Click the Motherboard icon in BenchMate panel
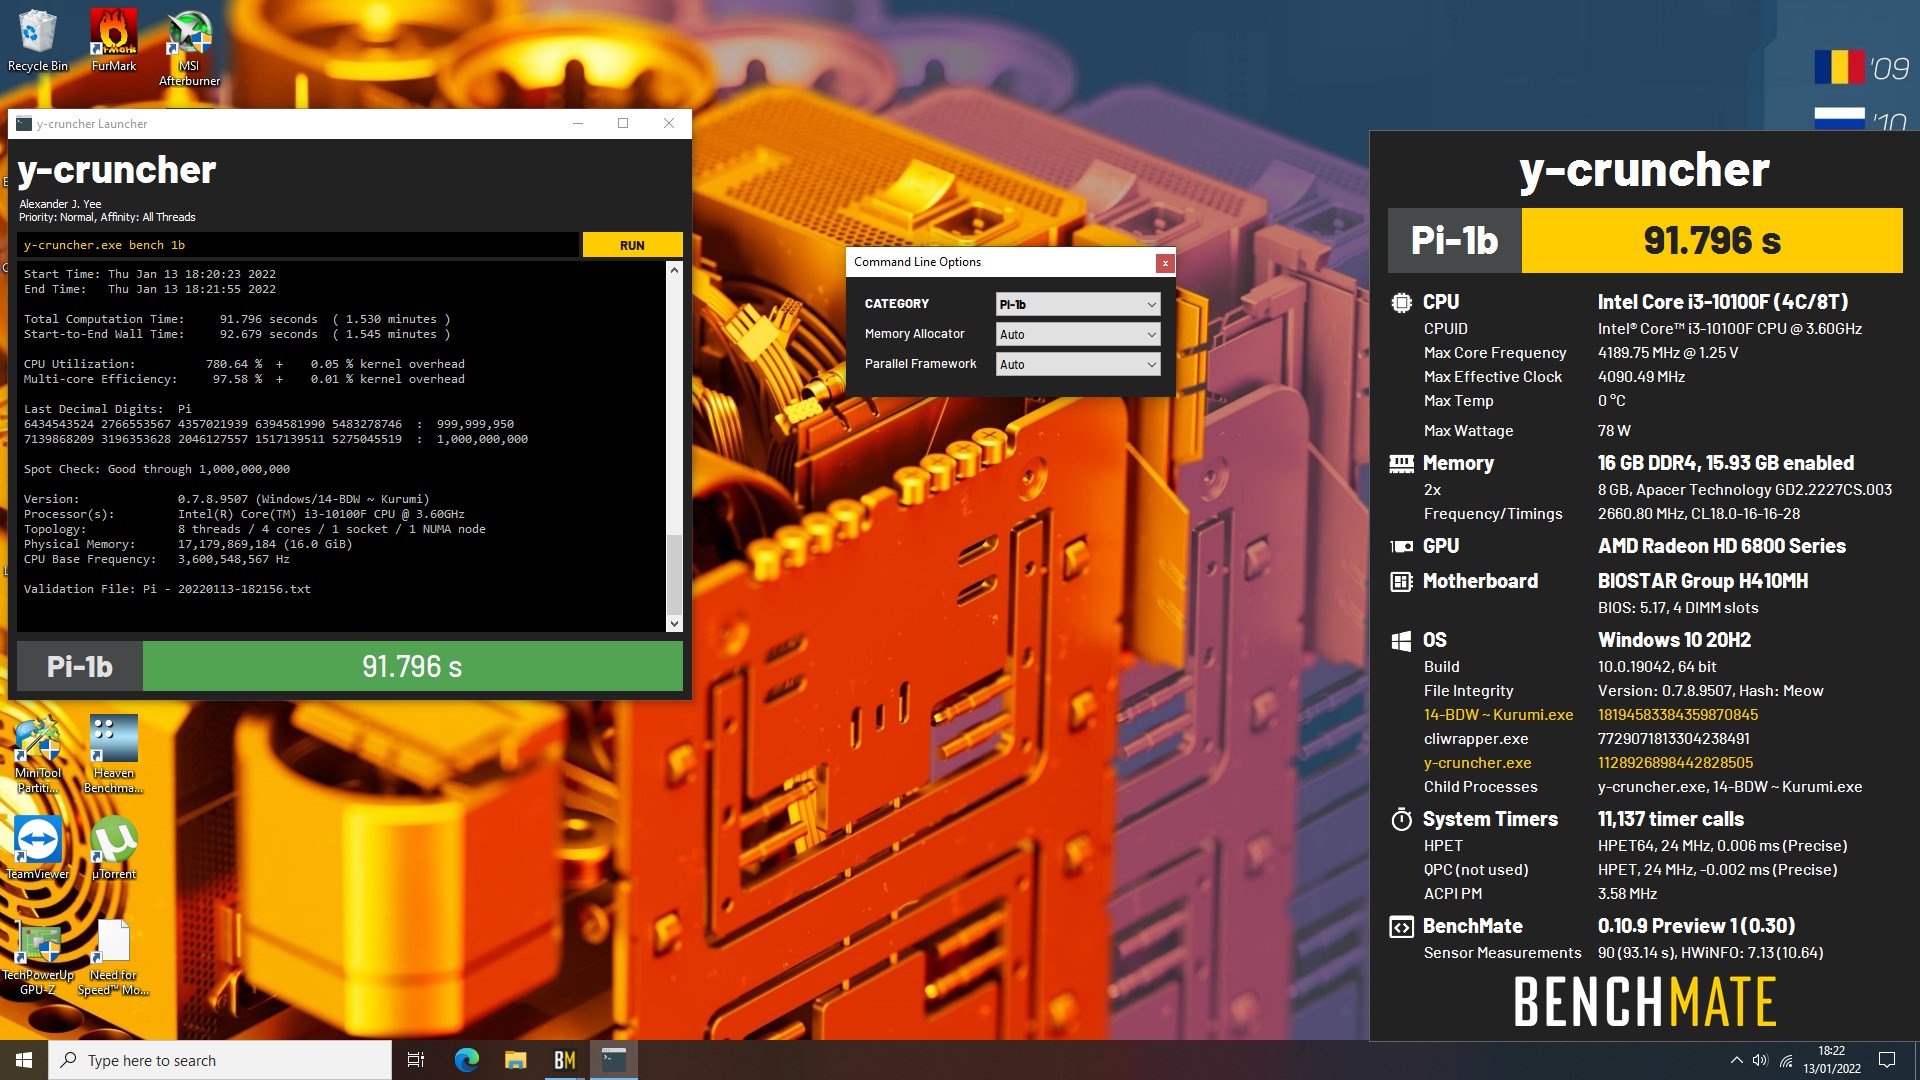The height and width of the screenshot is (1080, 1920). pyautogui.click(x=1402, y=581)
